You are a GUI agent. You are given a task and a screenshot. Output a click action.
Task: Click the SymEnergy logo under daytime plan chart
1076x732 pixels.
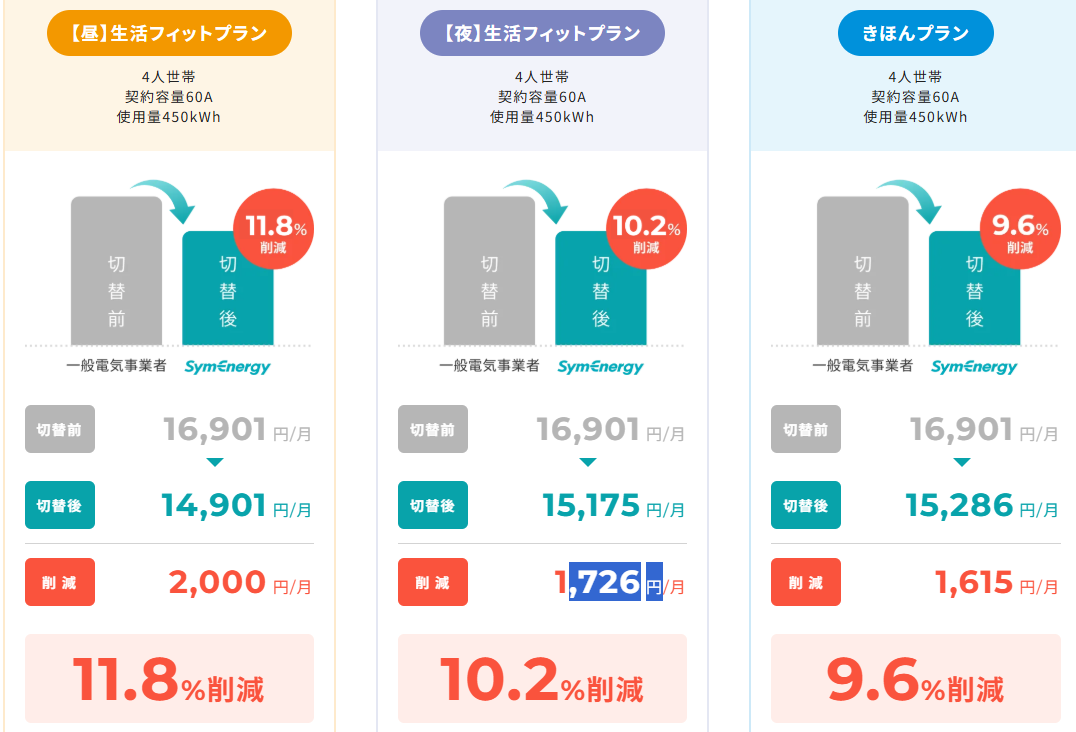pos(227,367)
